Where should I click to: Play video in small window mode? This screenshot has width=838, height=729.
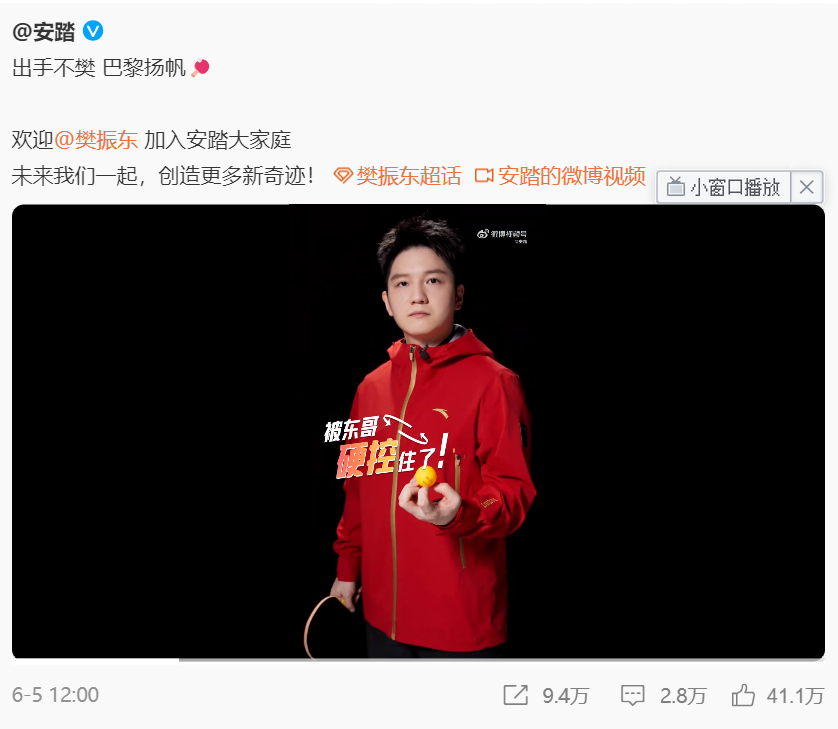(724, 187)
